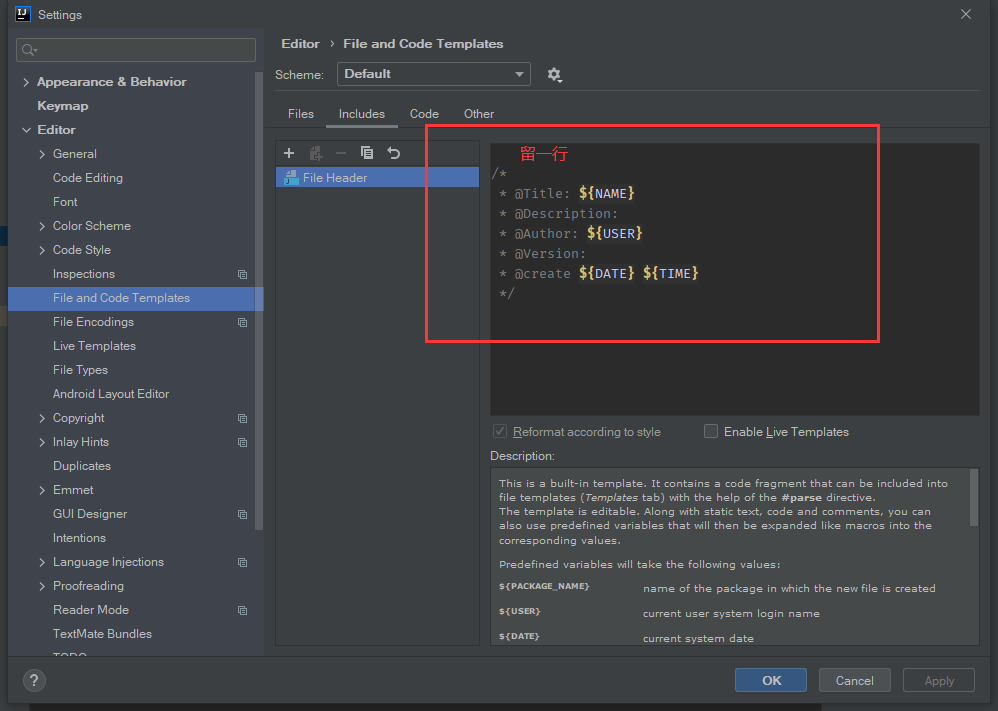Click the IntelliJ logo in the title bar
This screenshot has width=998, height=711.
point(23,14)
